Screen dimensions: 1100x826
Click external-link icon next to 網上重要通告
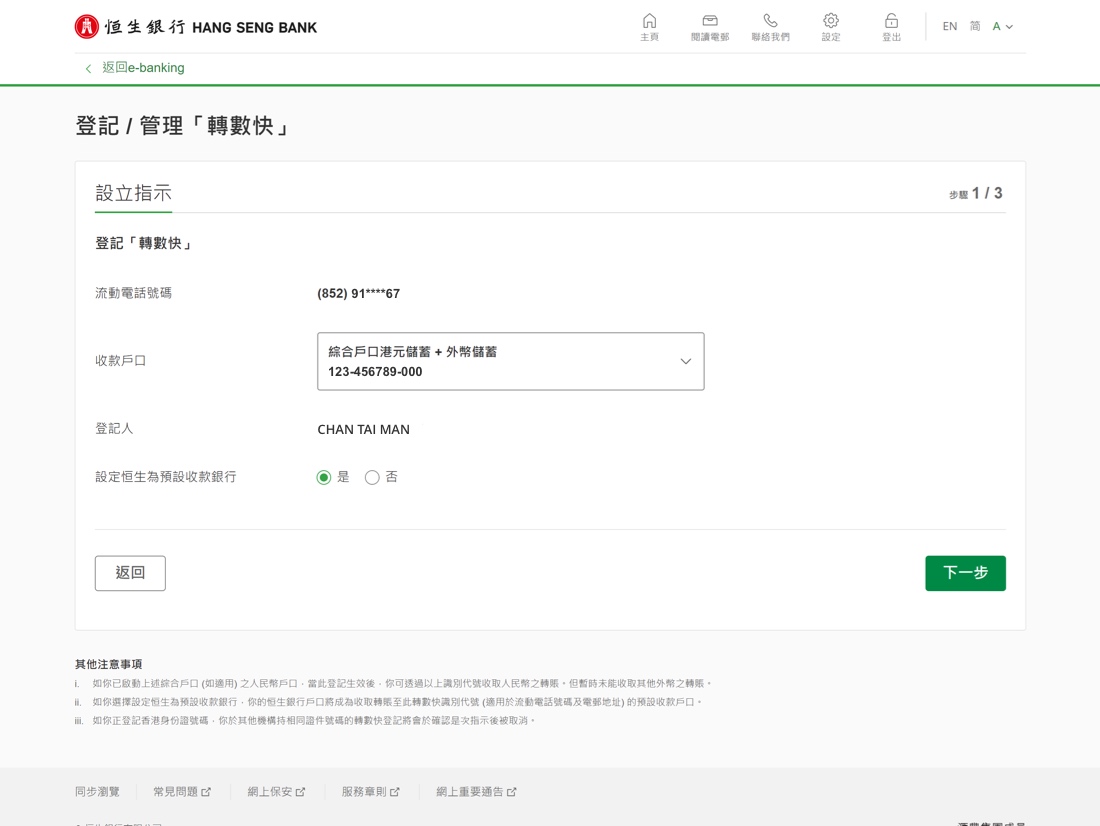click(x=511, y=792)
